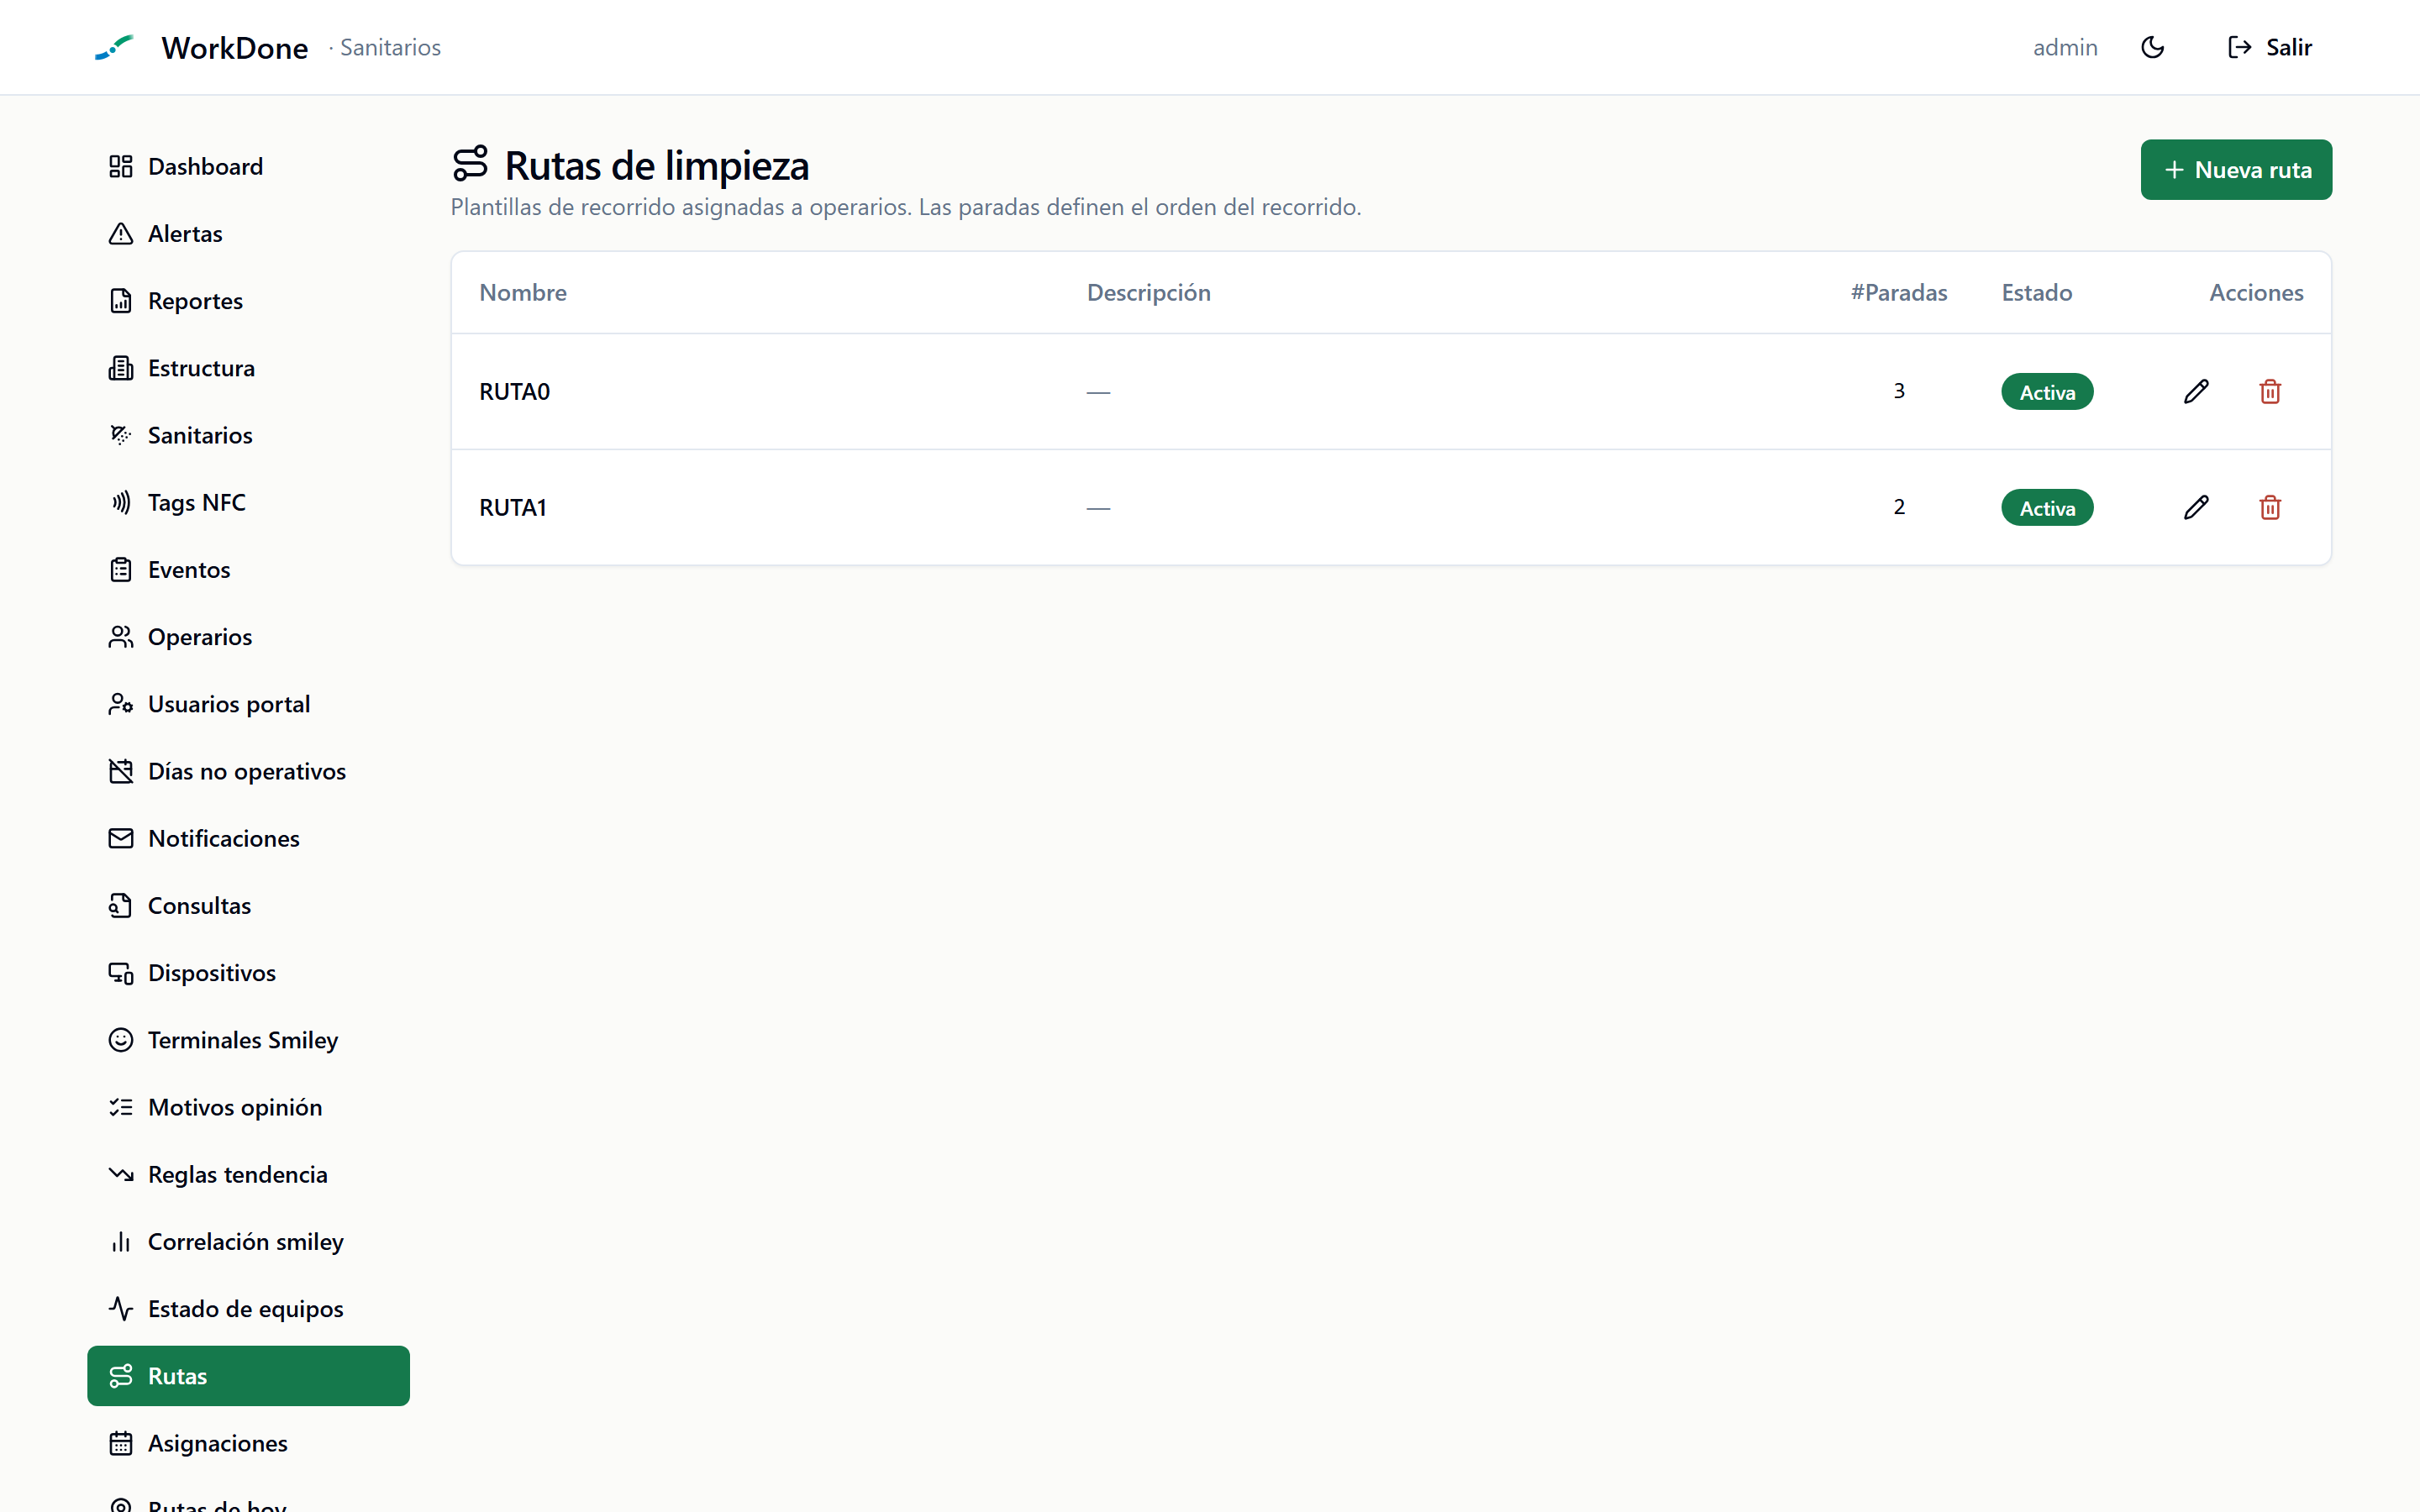Create a route with Nueva ruta button
Screen dimensions: 2420x1512
tap(2236, 170)
